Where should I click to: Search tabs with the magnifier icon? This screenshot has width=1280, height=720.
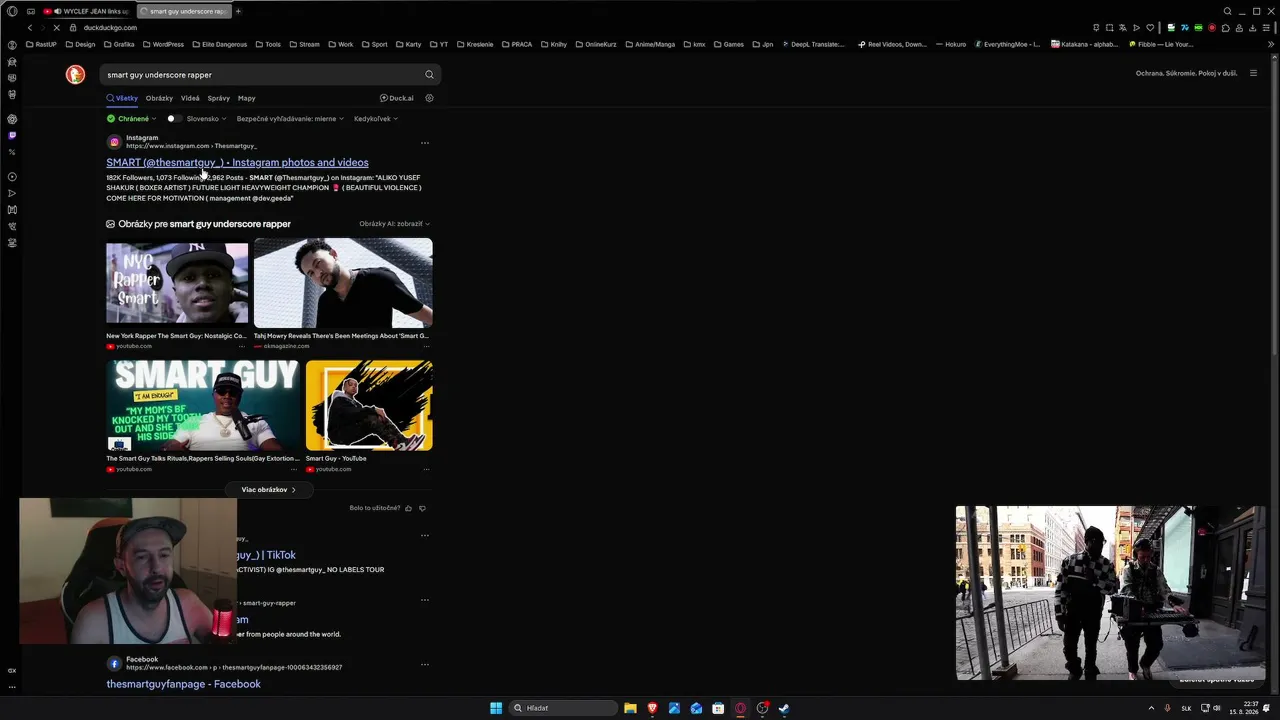[x=1227, y=11]
